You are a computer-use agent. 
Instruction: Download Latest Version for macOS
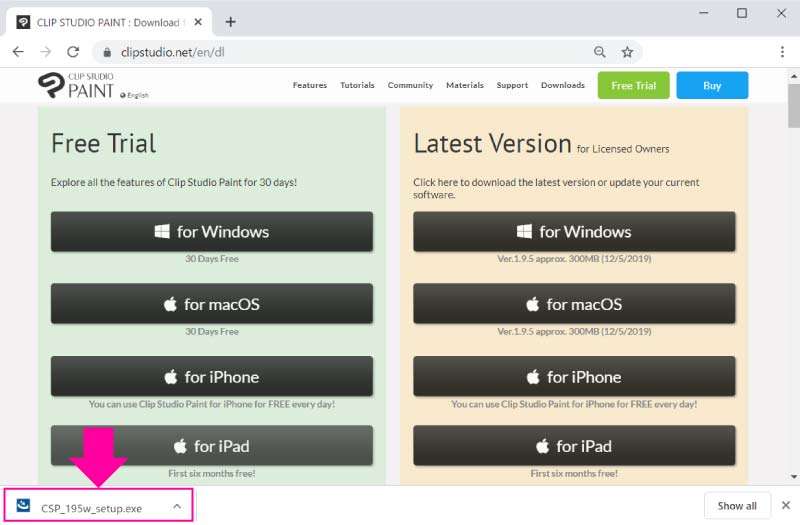click(574, 304)
